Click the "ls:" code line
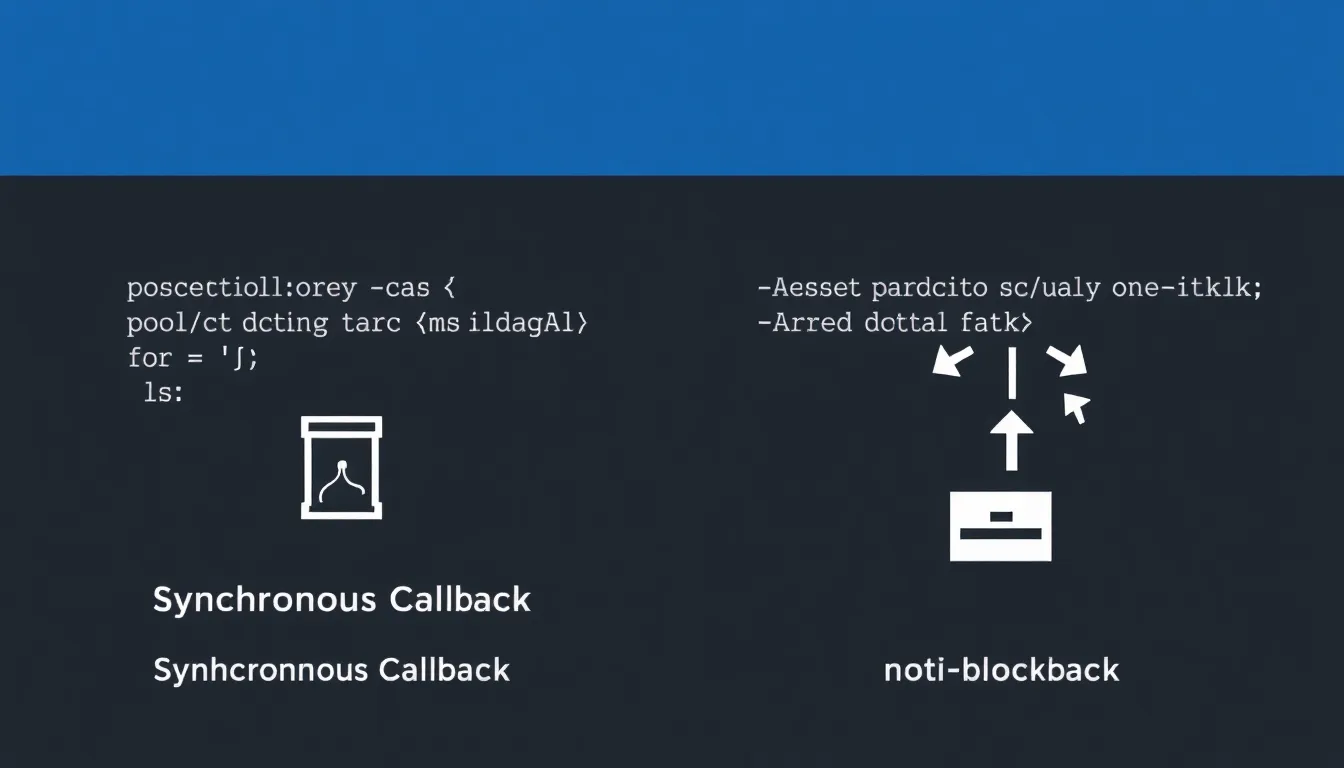The height and width of the screenshot is (768, 1344). (164, 393)
